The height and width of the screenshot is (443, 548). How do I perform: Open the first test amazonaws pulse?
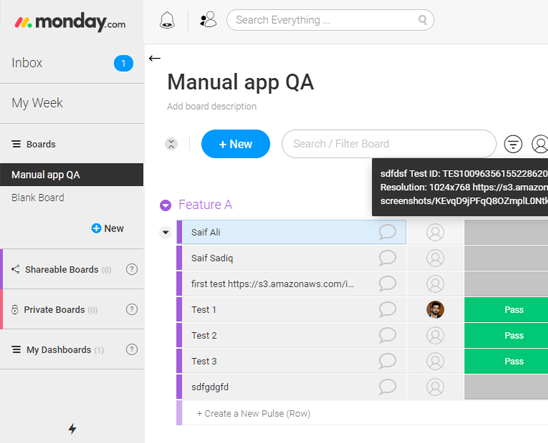pyautogui.click(x=273, y=284)
